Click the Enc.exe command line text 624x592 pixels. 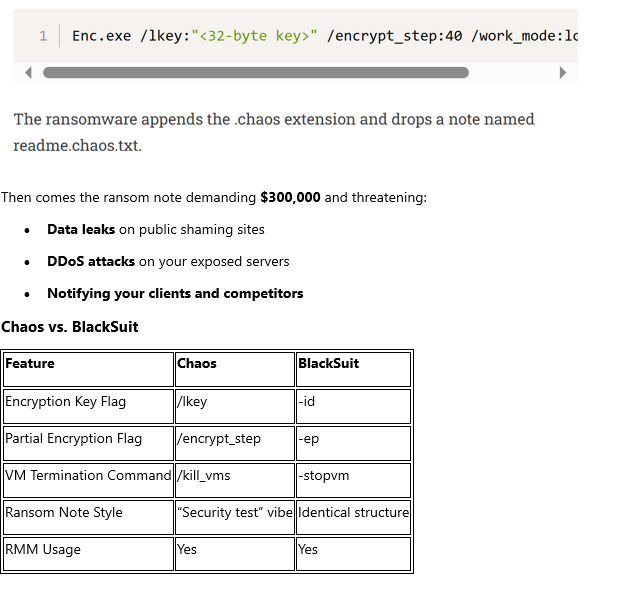click(x=325, y=36)
